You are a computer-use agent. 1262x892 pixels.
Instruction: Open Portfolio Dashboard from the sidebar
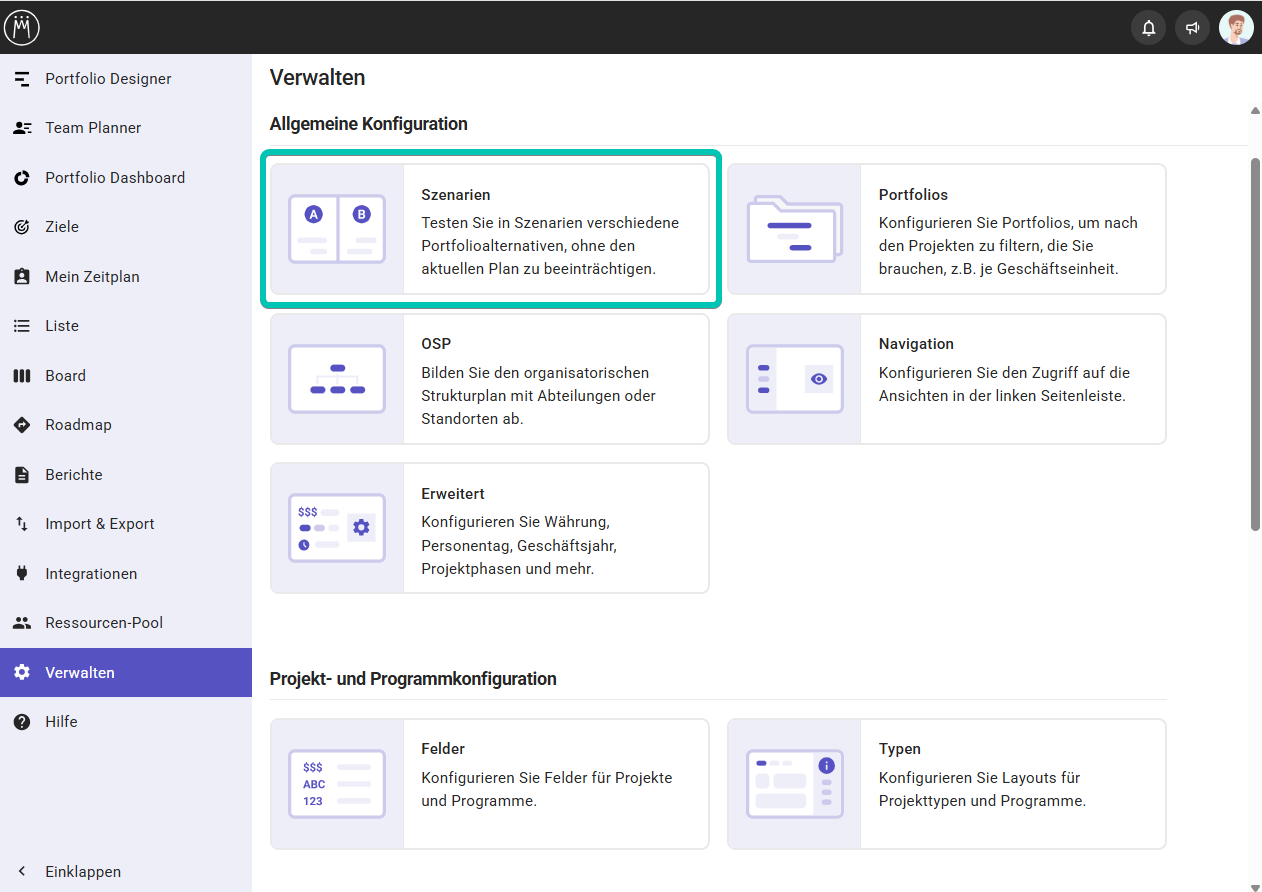click(114, 178)
